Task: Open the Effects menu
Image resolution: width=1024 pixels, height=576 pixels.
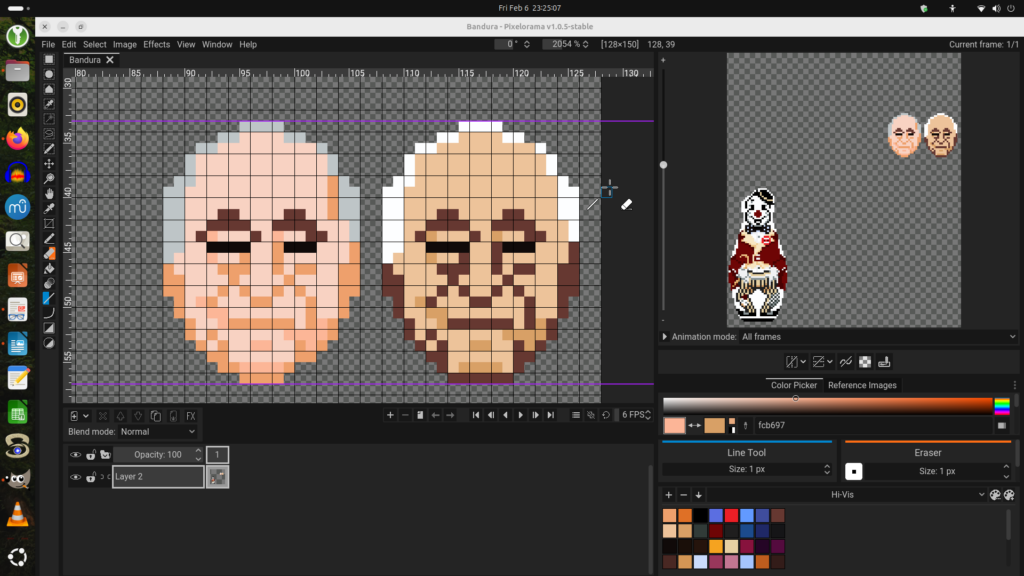Action: click(x=156, y=44)
